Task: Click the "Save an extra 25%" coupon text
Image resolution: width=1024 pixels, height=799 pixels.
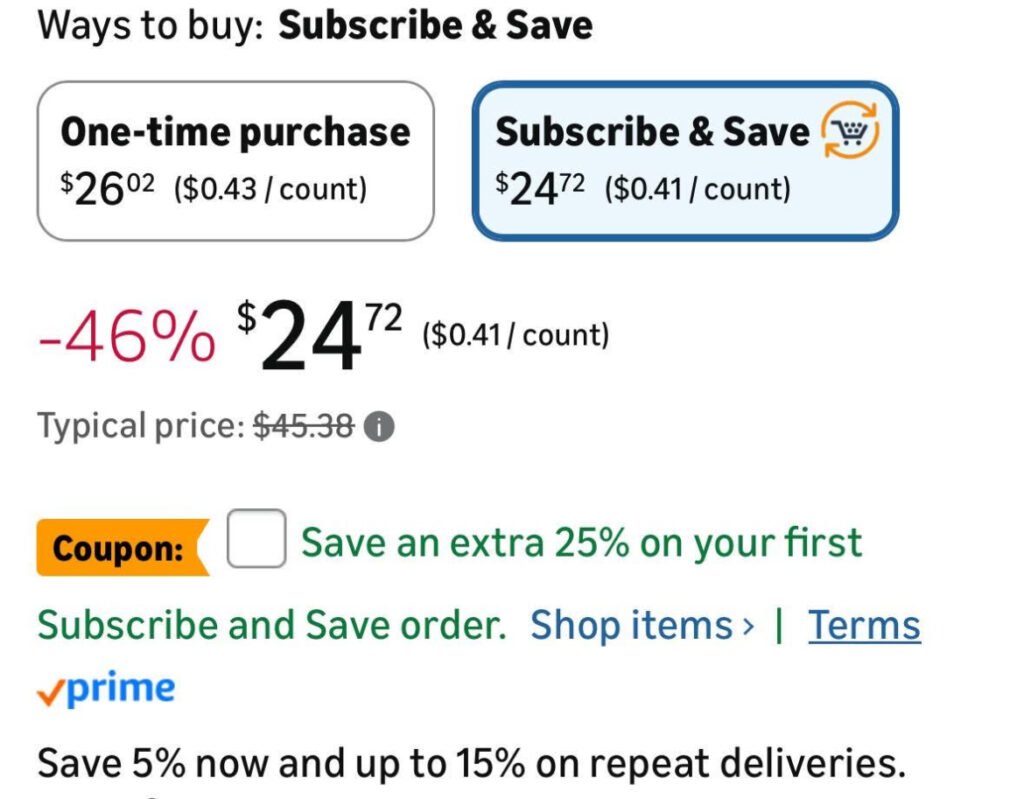Action: [581, 543]
